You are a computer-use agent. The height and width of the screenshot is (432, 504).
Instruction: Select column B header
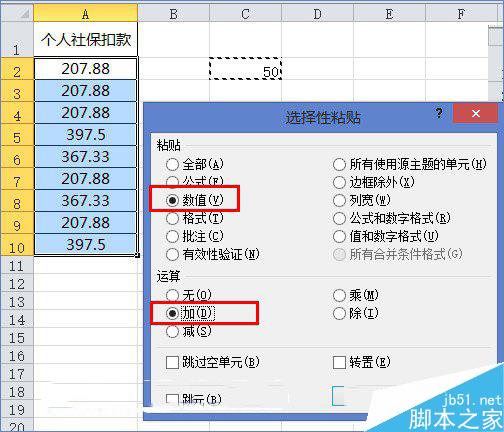[174, 13]
